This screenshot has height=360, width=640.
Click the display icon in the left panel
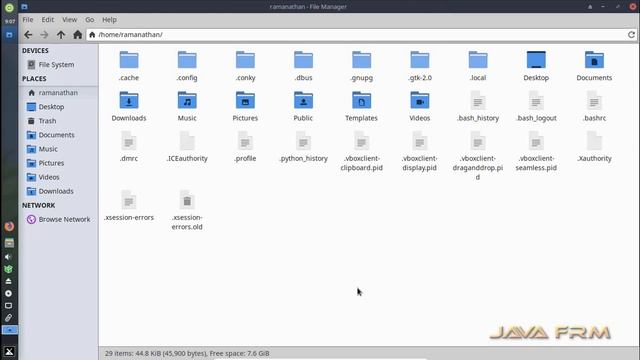point(9,306)
